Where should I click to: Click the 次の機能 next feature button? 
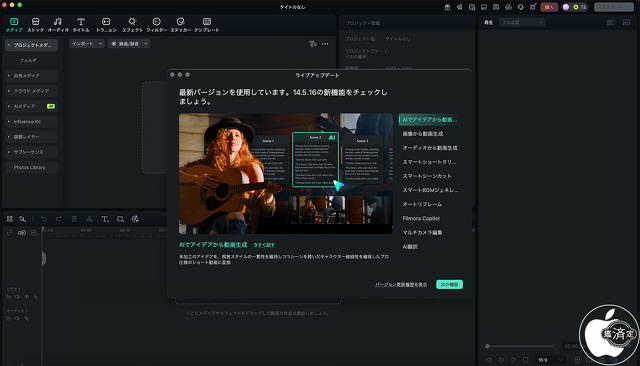pyautogui.click(x=449, y=284)
